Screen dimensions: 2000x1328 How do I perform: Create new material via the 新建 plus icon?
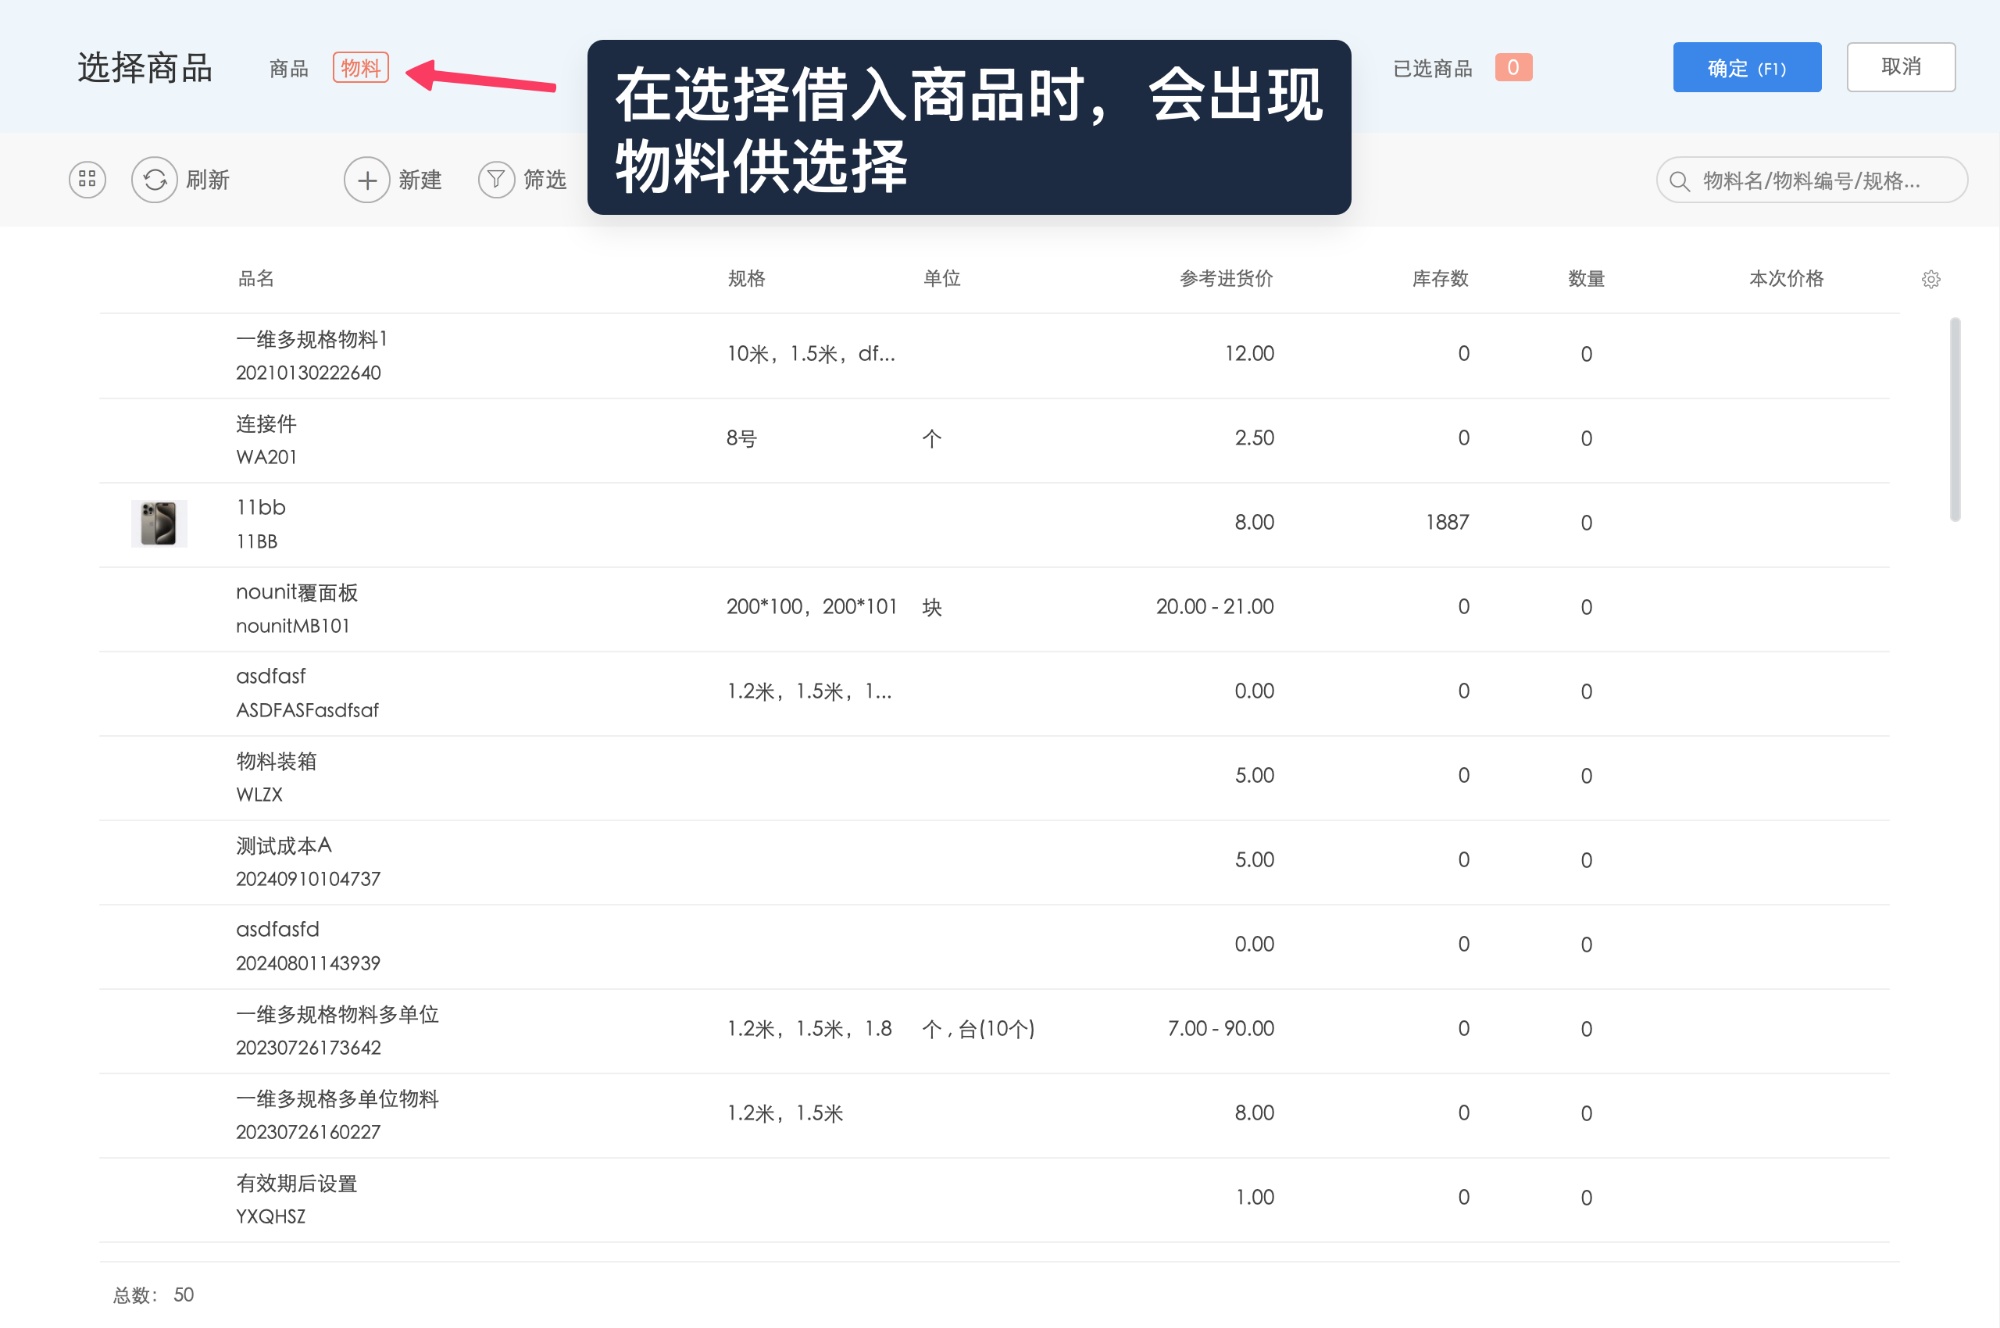click(367, 180)
